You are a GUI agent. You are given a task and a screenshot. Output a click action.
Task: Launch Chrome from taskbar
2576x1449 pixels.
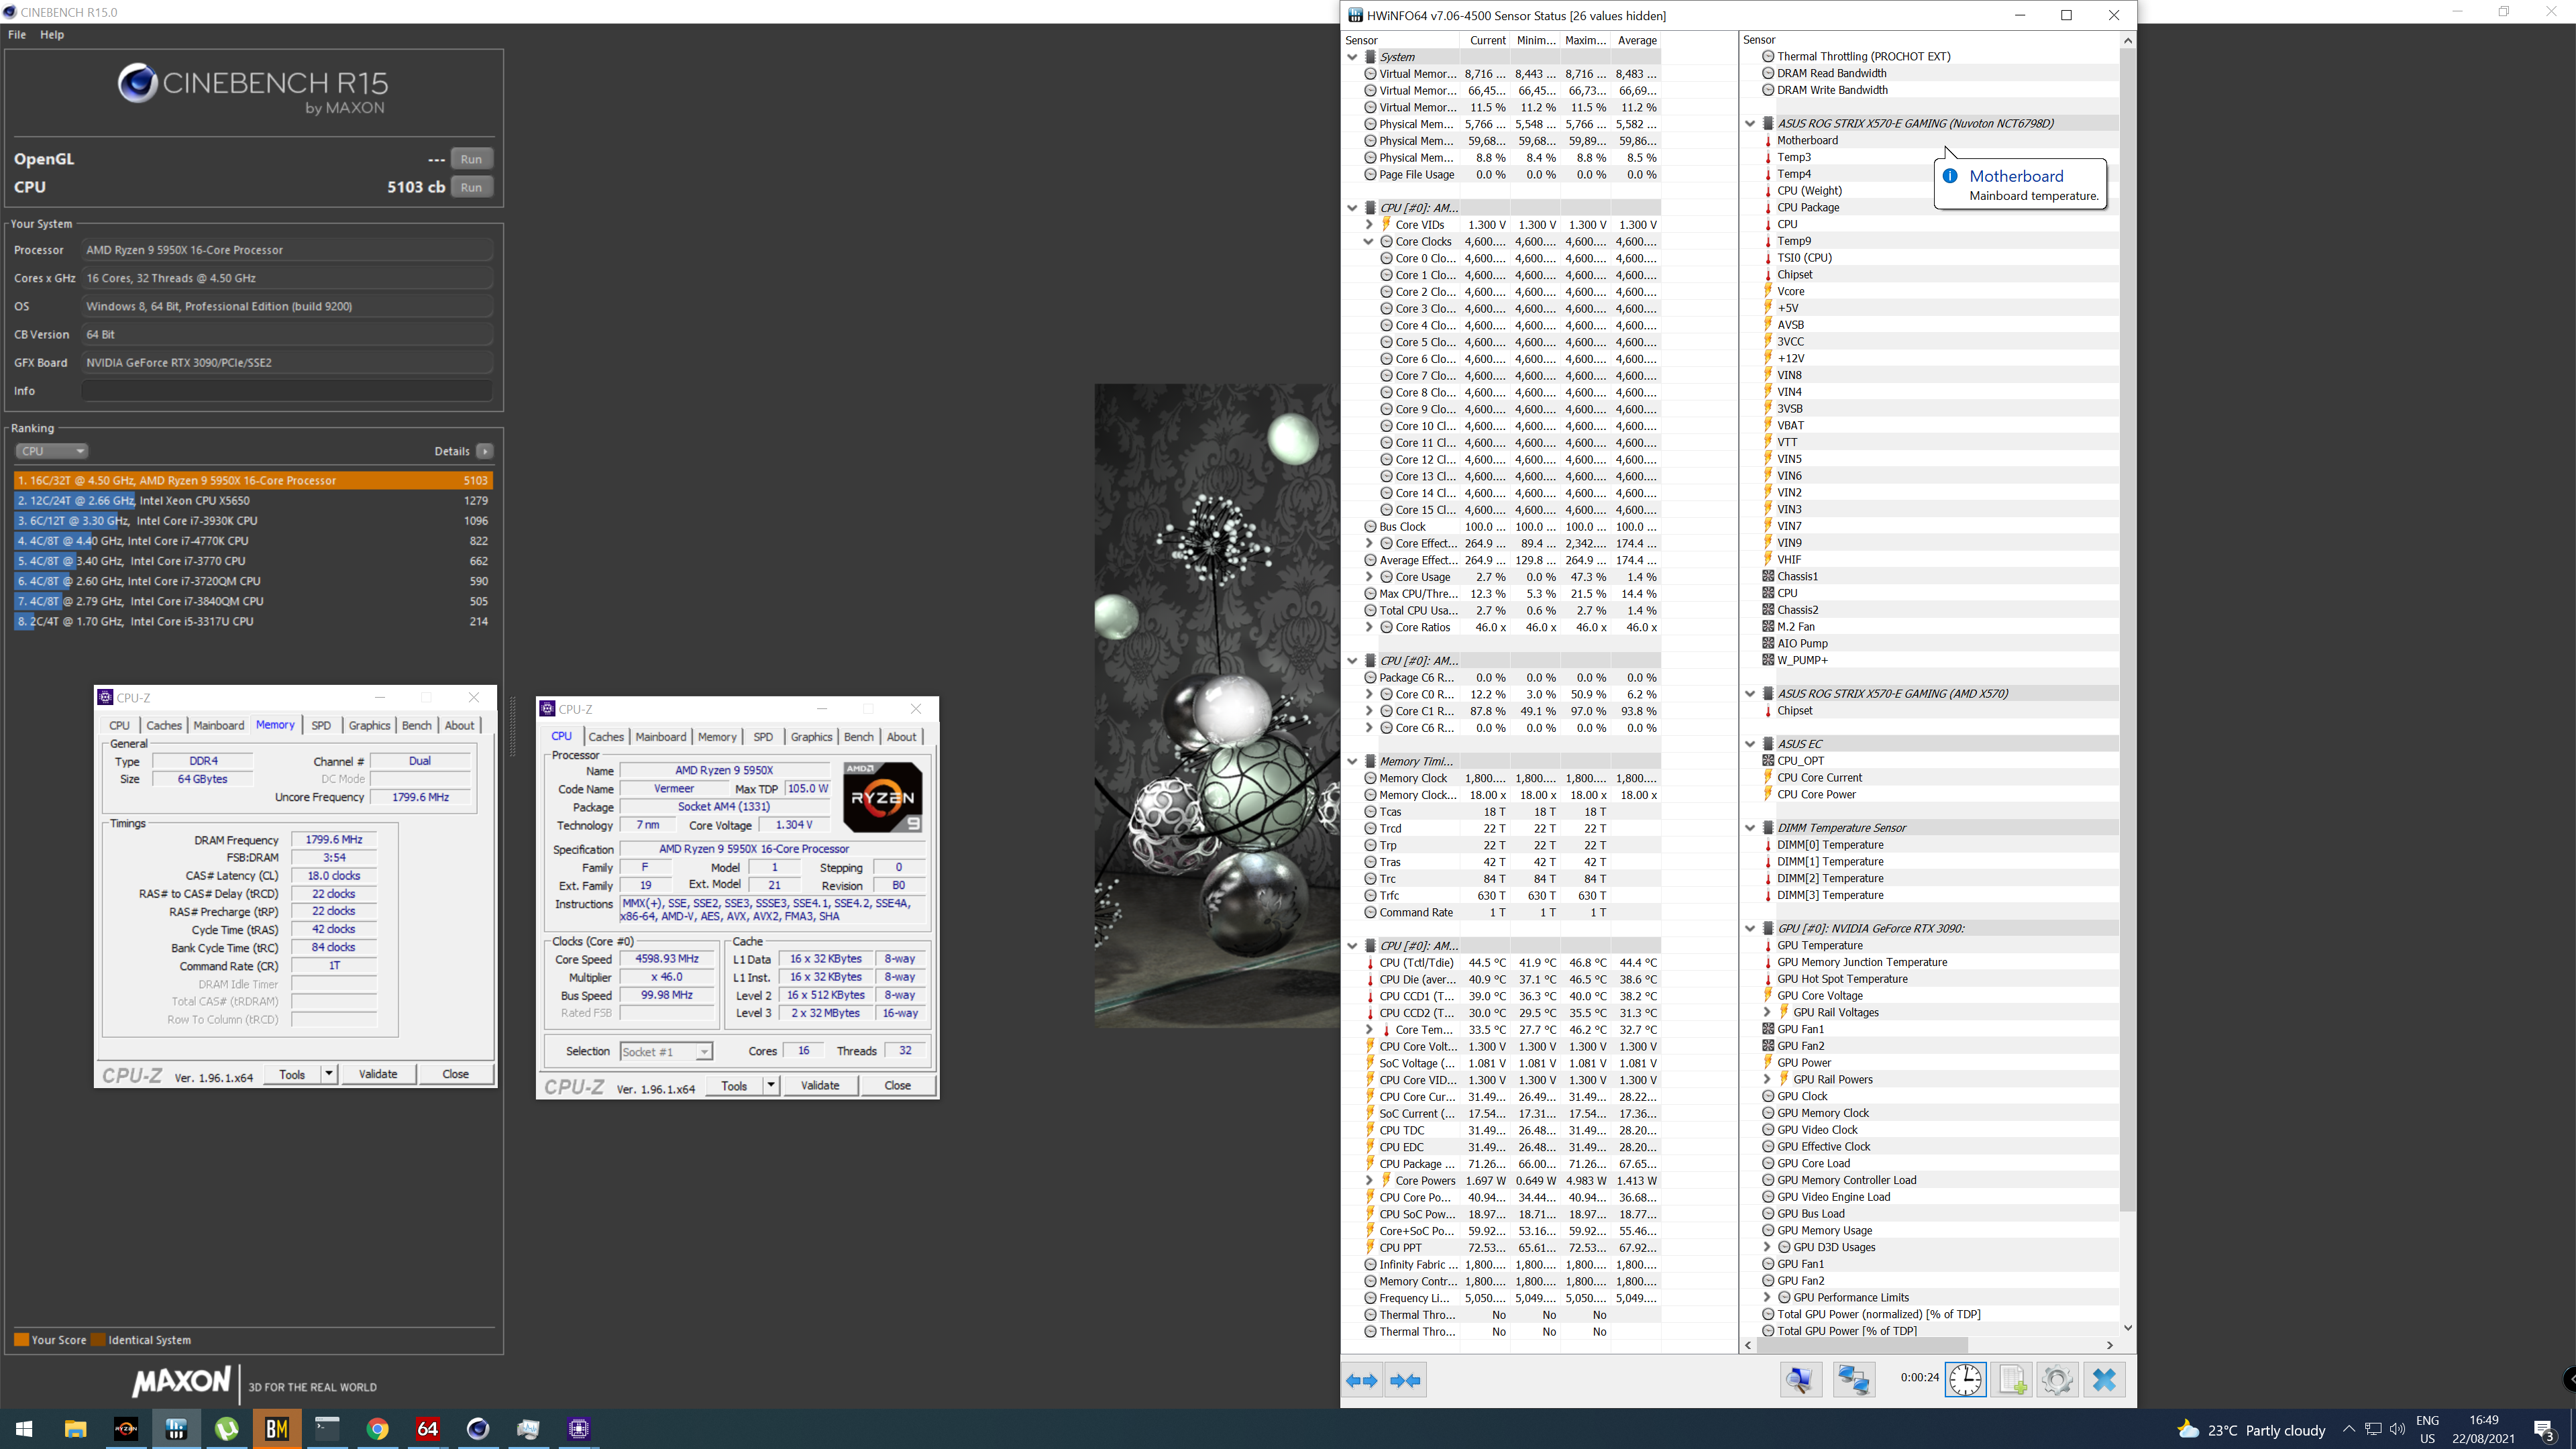[377, 1429]
